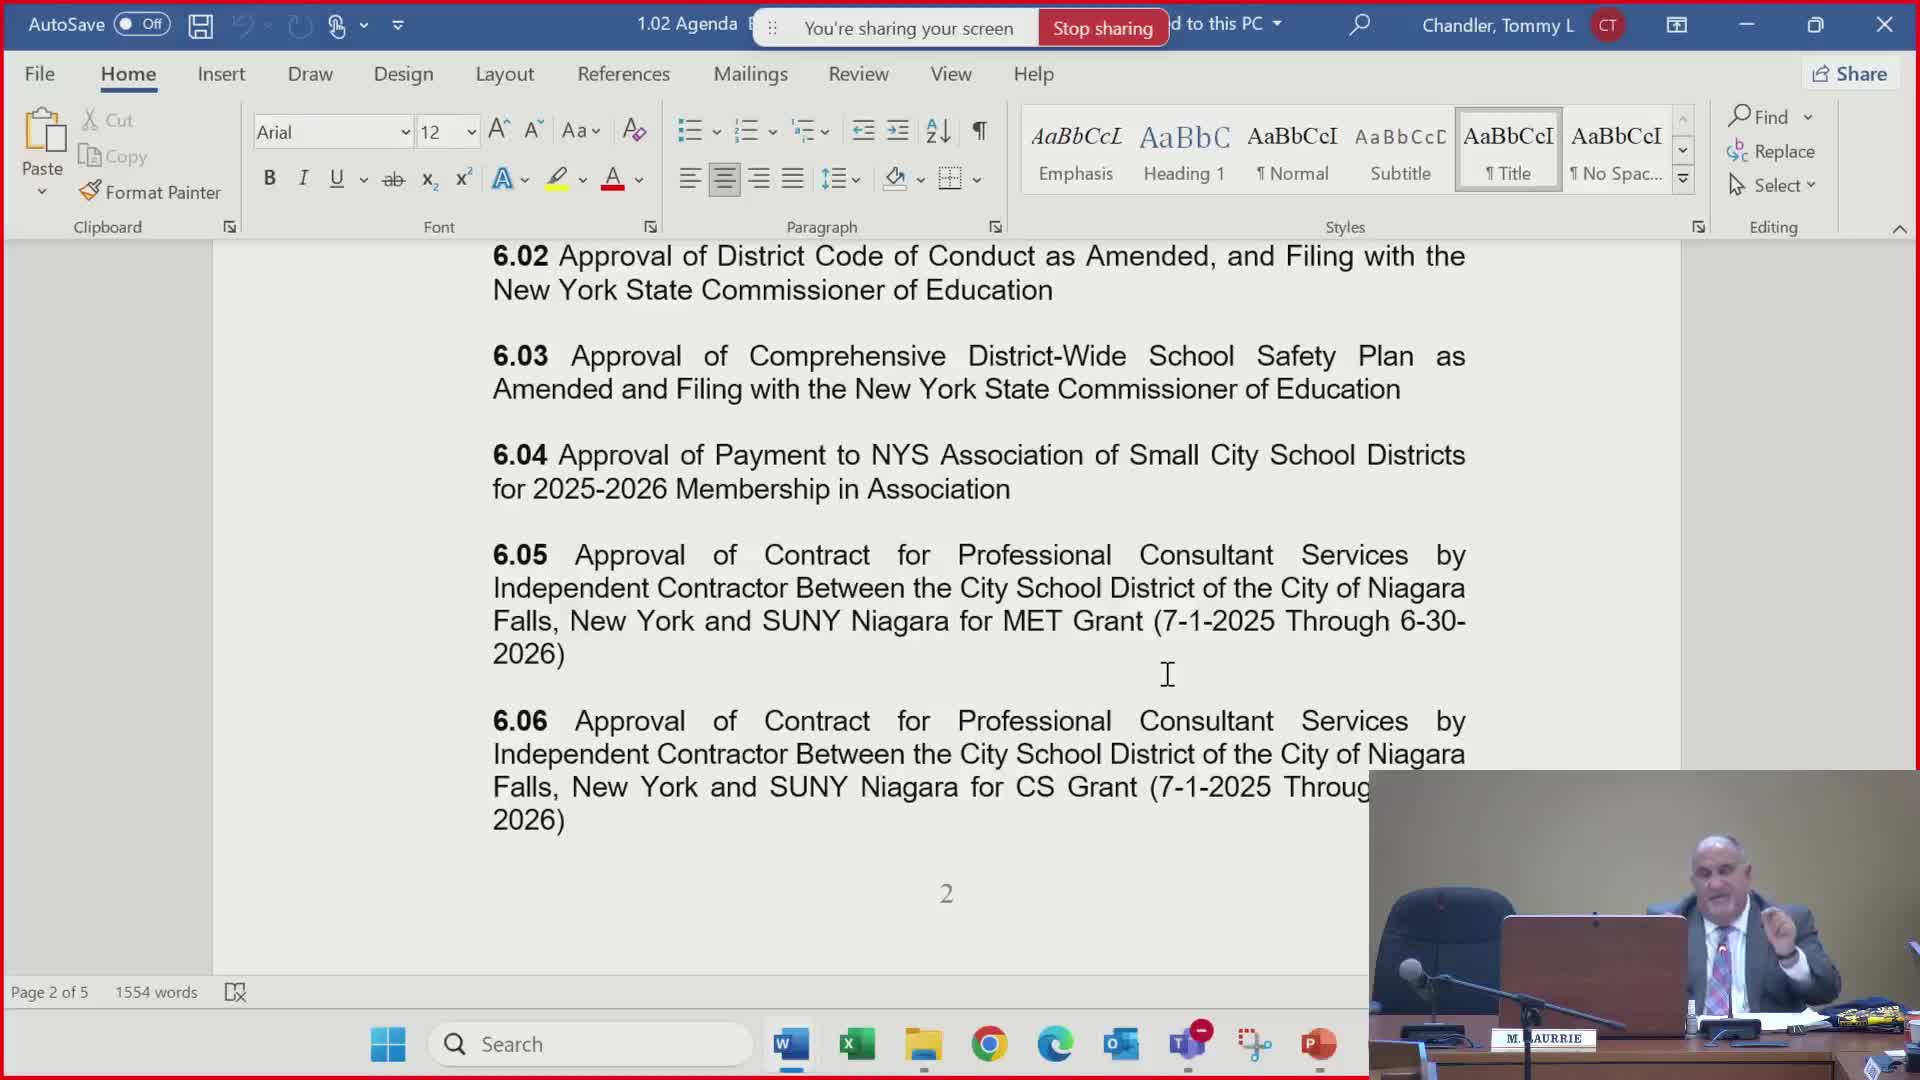Screen dimensions: 1920x1080
Task: Switch to the Layout tab
Action: (x=504, y=74)
